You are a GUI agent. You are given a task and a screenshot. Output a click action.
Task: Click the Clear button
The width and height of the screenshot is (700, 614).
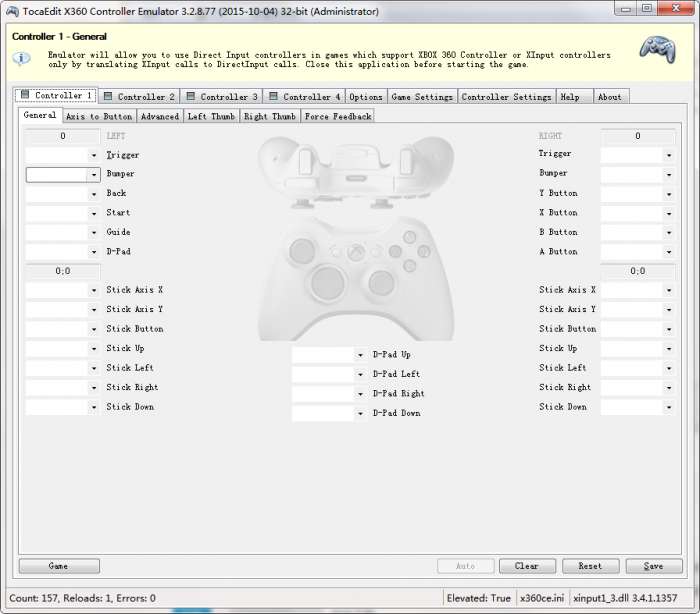tap(527, 566)
